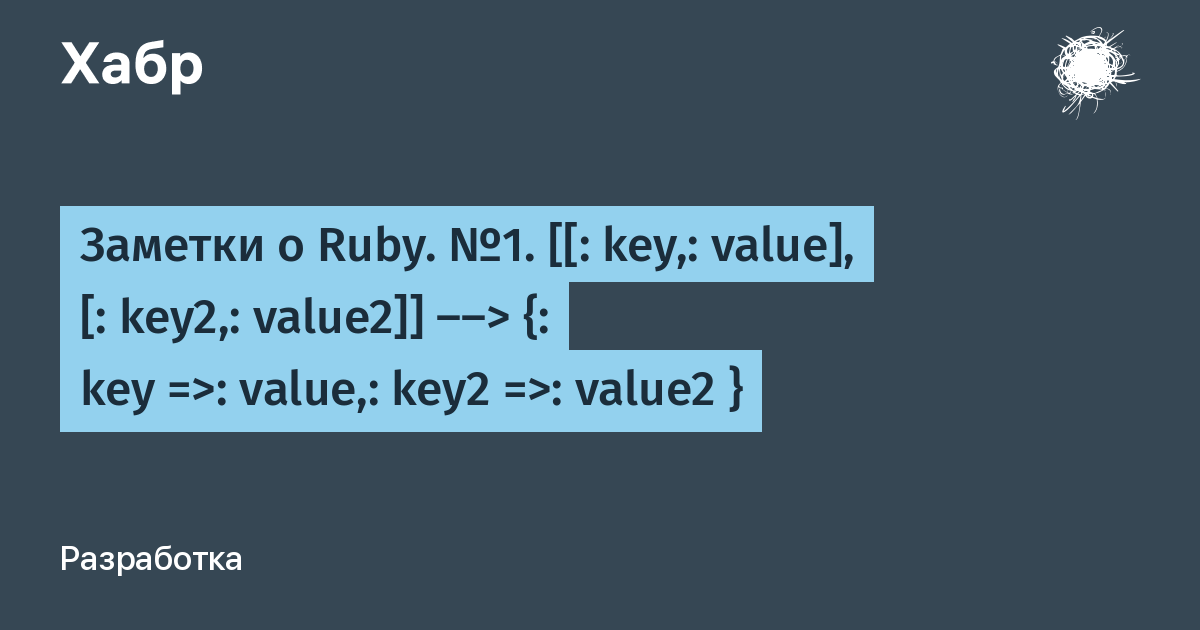Viewport: 1200px width, 630px height.
Task: Click the Хабр logo text
Action: [132, 65]
